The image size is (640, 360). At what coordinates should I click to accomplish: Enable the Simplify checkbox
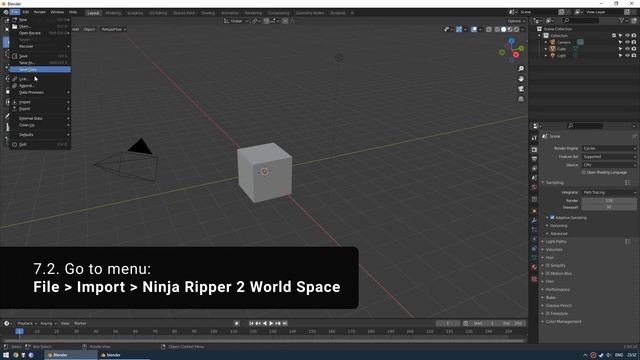pyautogui.click(x=548, y=266)
